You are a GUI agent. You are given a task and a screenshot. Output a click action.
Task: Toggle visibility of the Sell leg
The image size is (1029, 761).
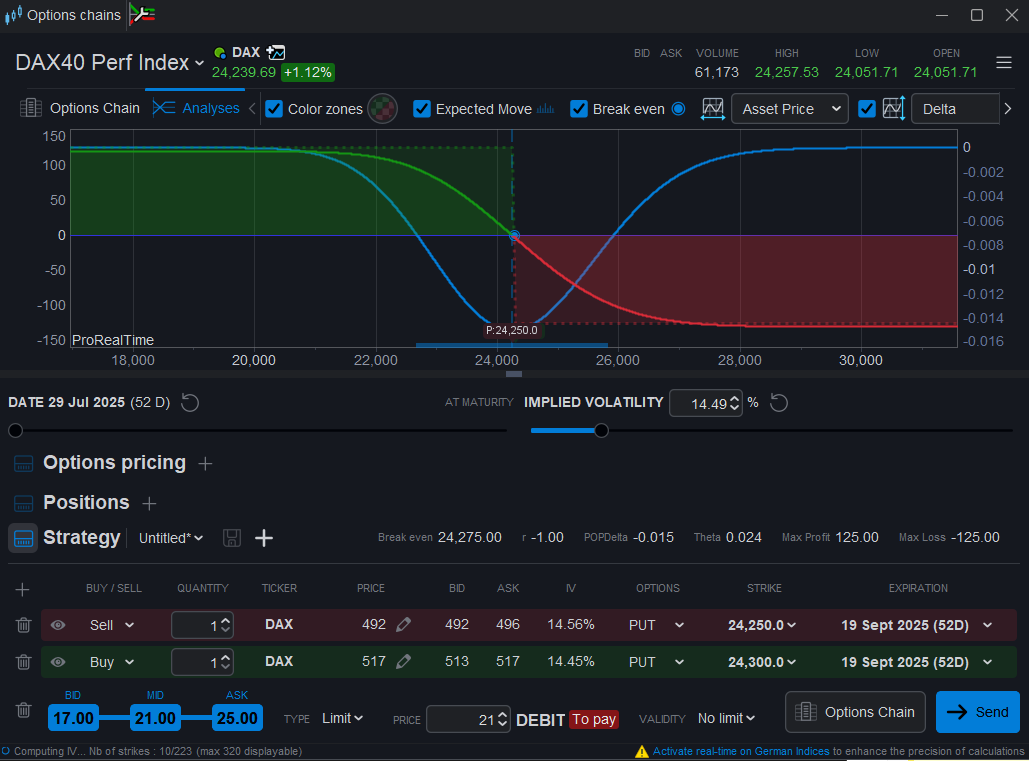coord(58,625)
